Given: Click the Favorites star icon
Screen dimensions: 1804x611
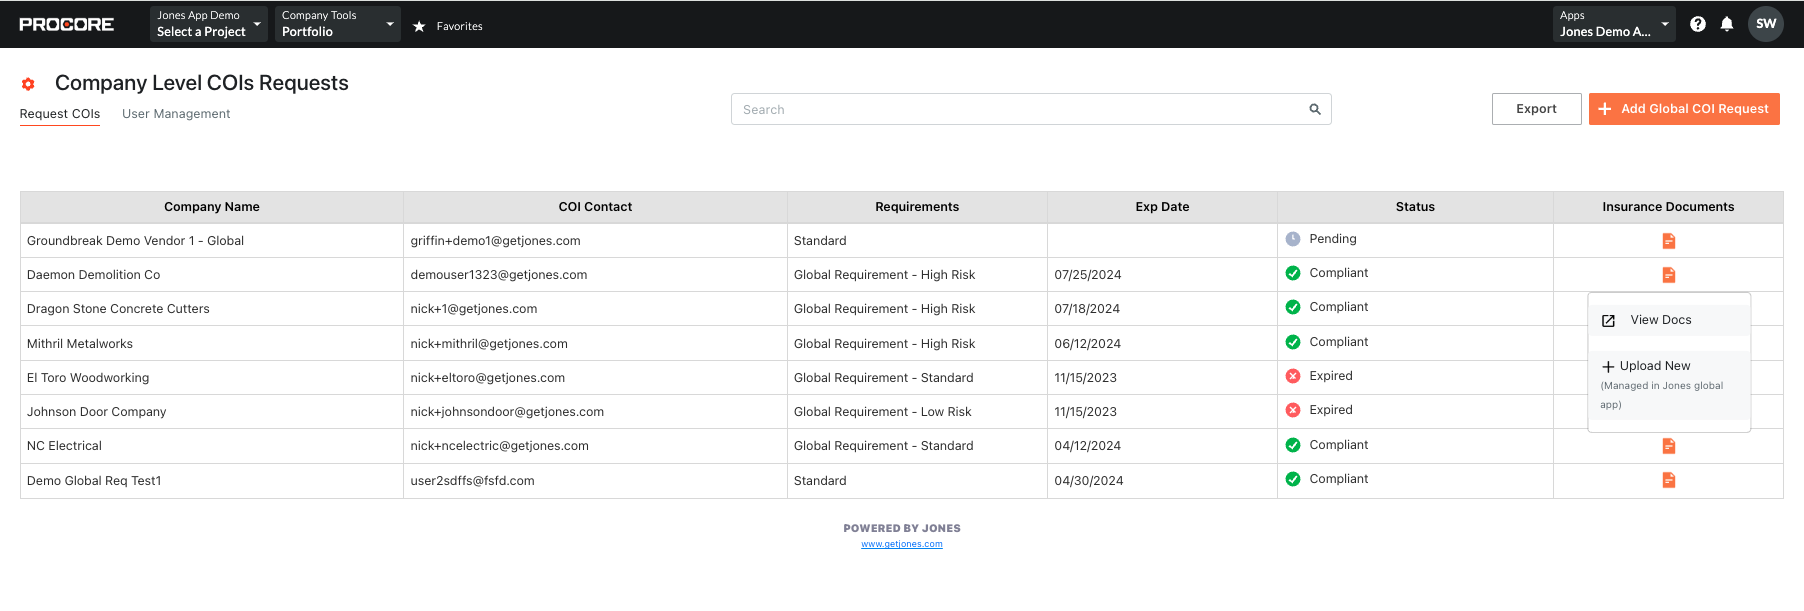Looking at the screenshot, I should (x=419, y=26).
